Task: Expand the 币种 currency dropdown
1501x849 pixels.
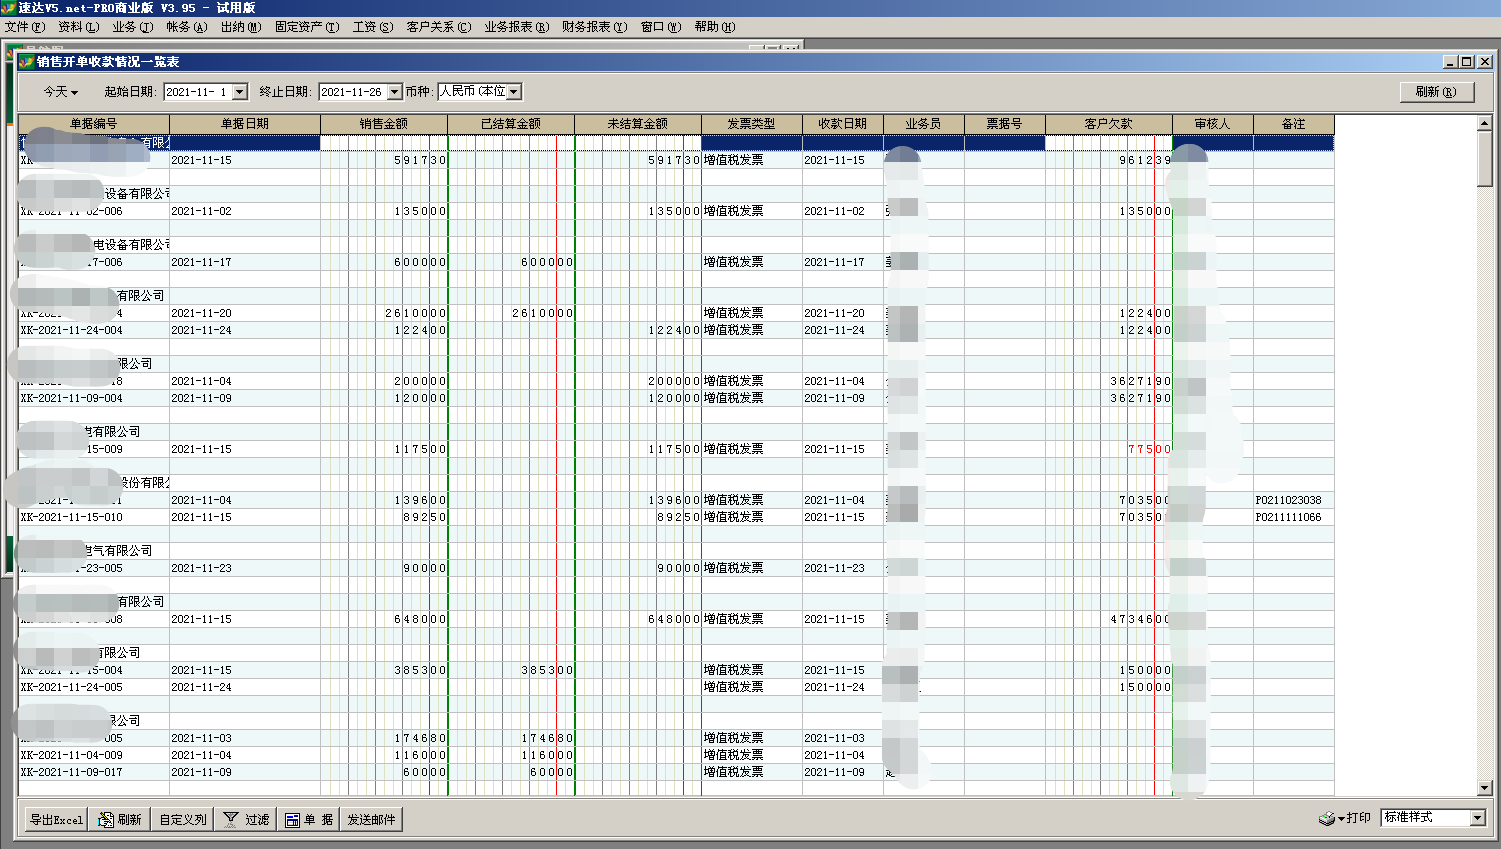Action: 514,92
